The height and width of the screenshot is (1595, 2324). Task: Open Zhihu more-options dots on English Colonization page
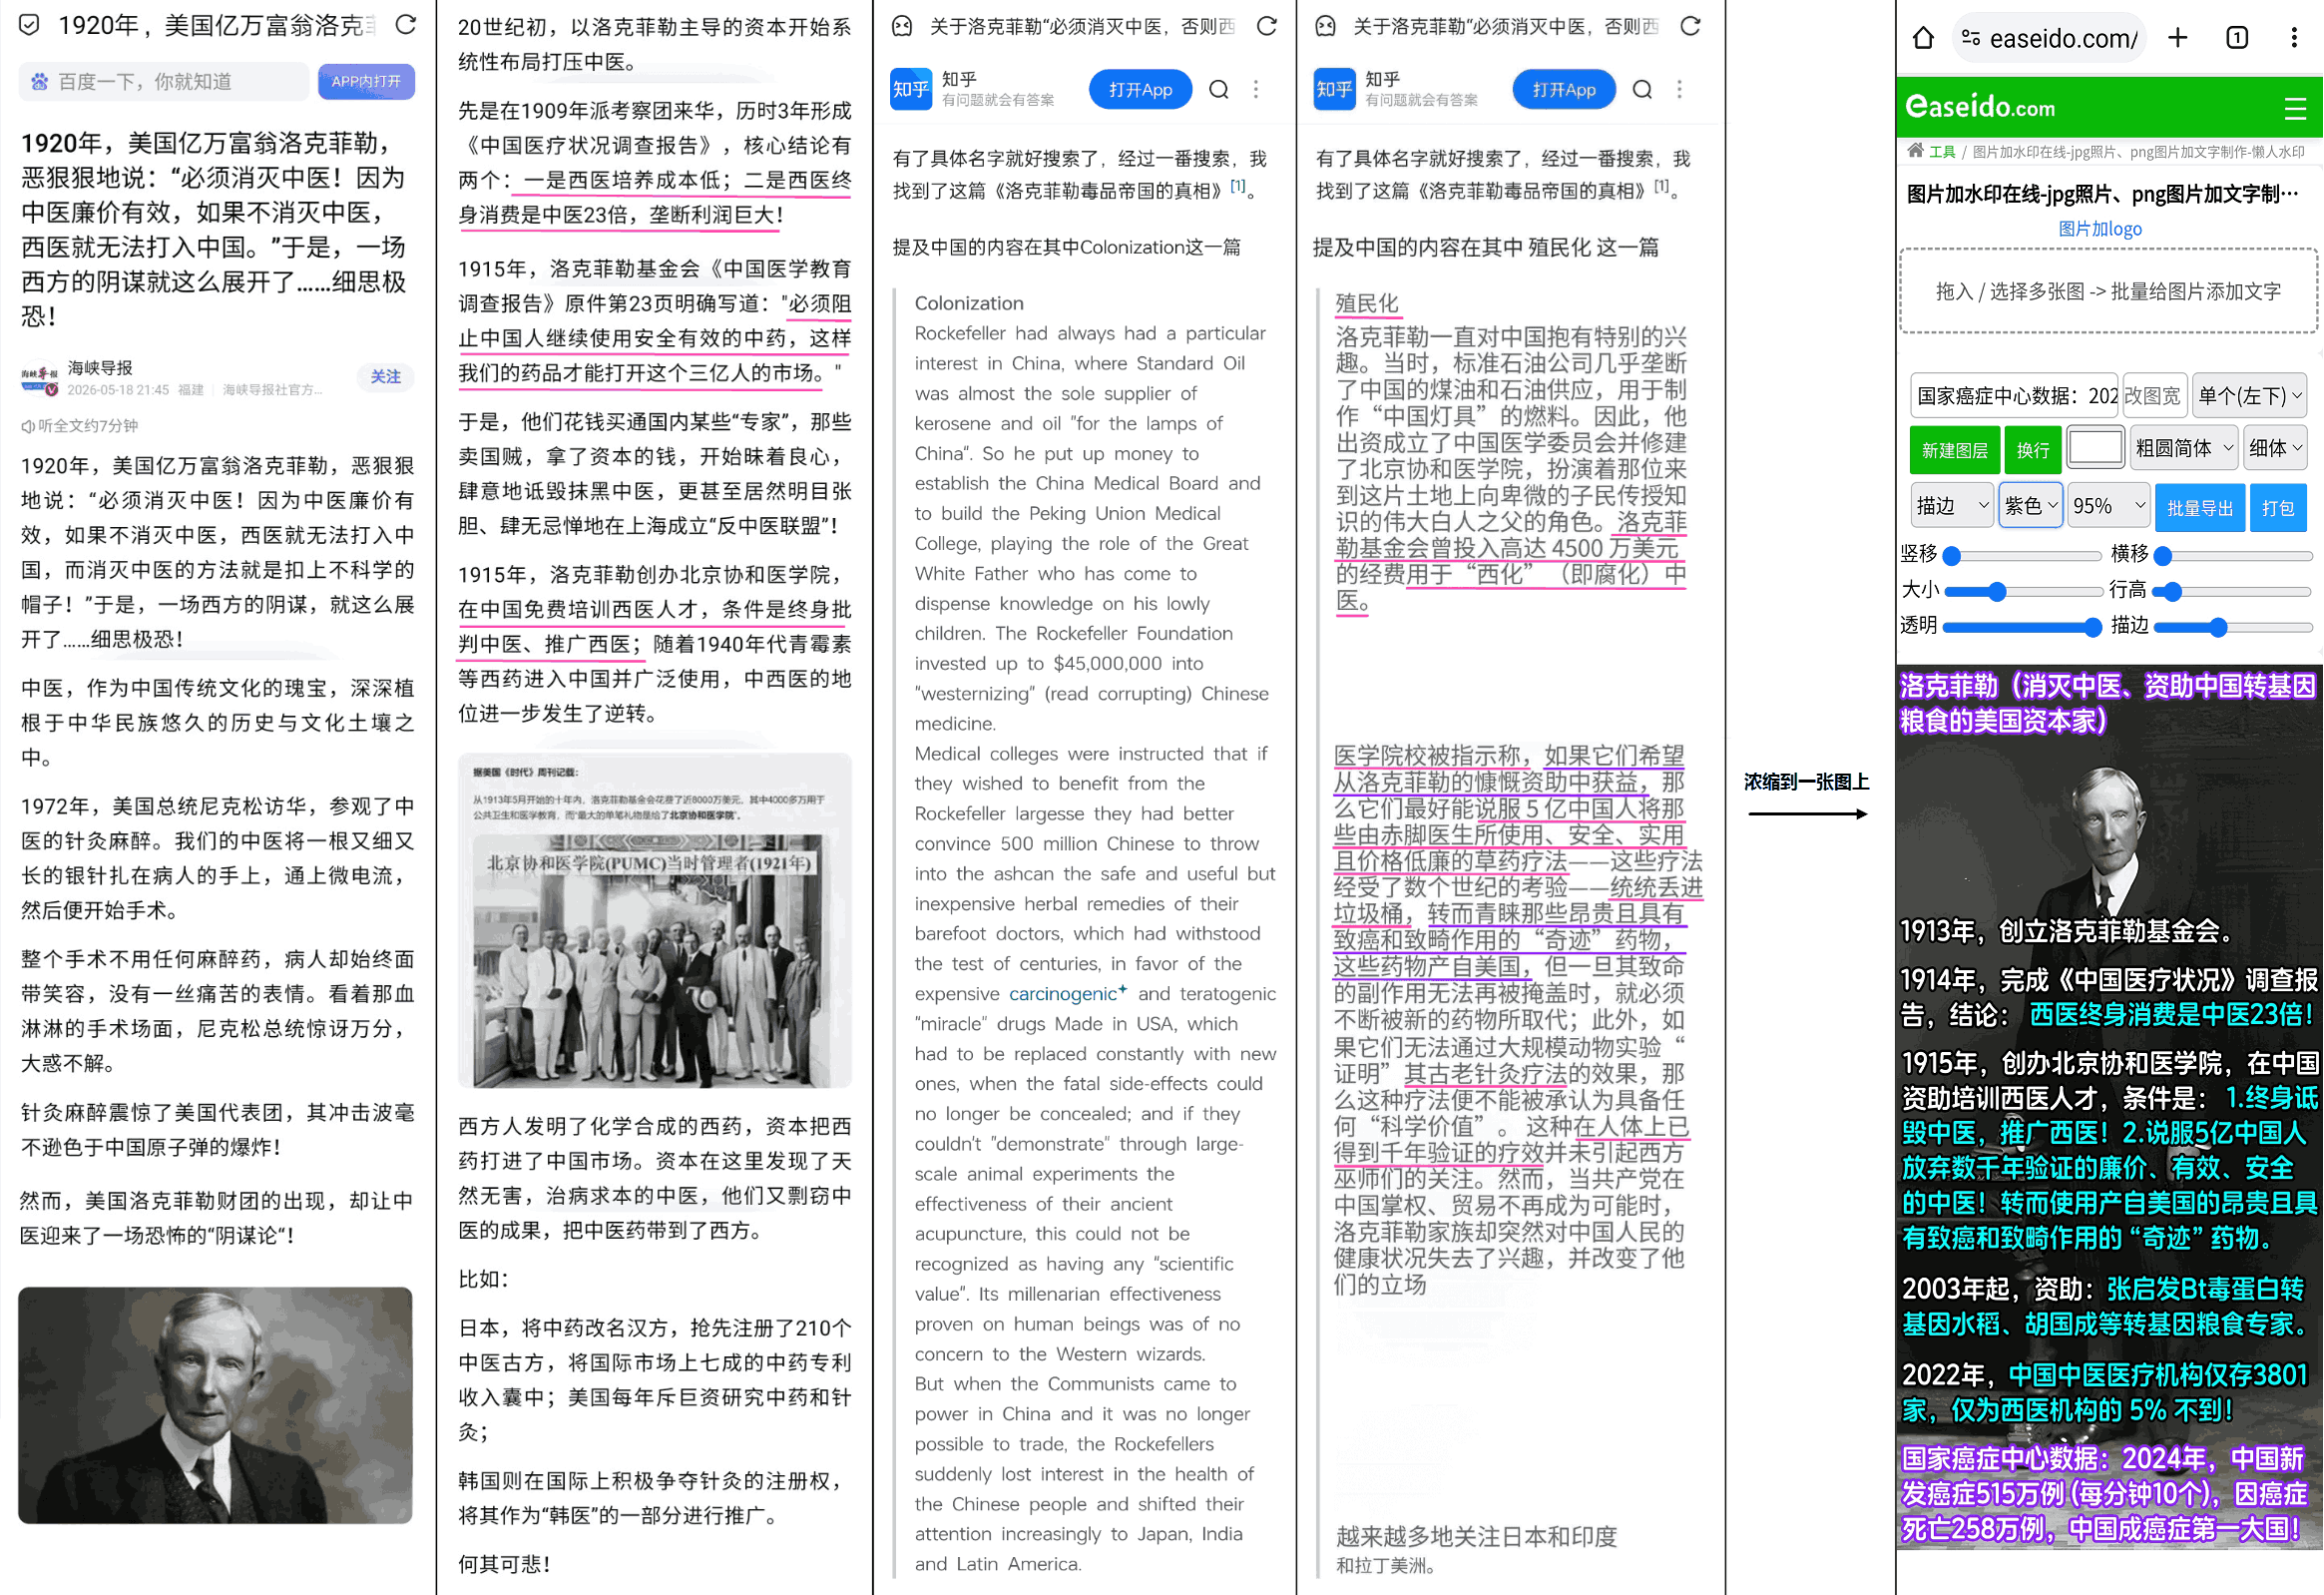pyautogui.click(x=1256, y=89)
